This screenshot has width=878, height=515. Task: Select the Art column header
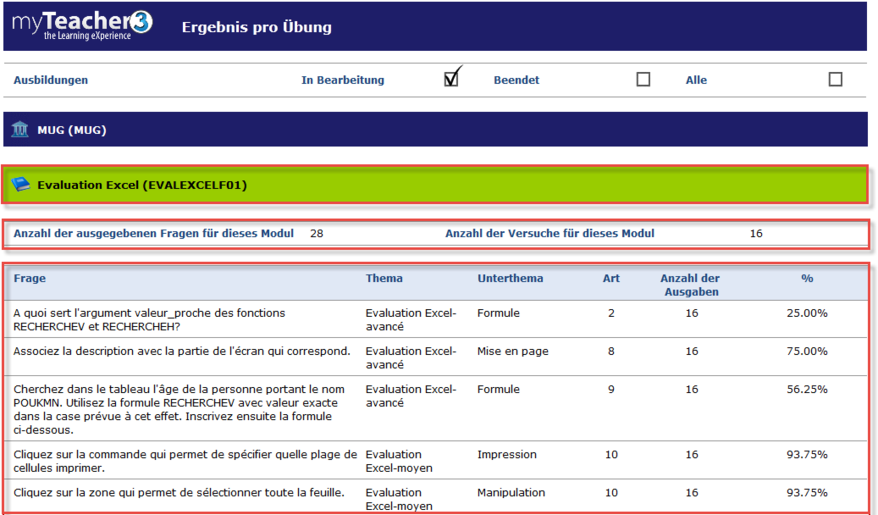[x=610, y=279]
